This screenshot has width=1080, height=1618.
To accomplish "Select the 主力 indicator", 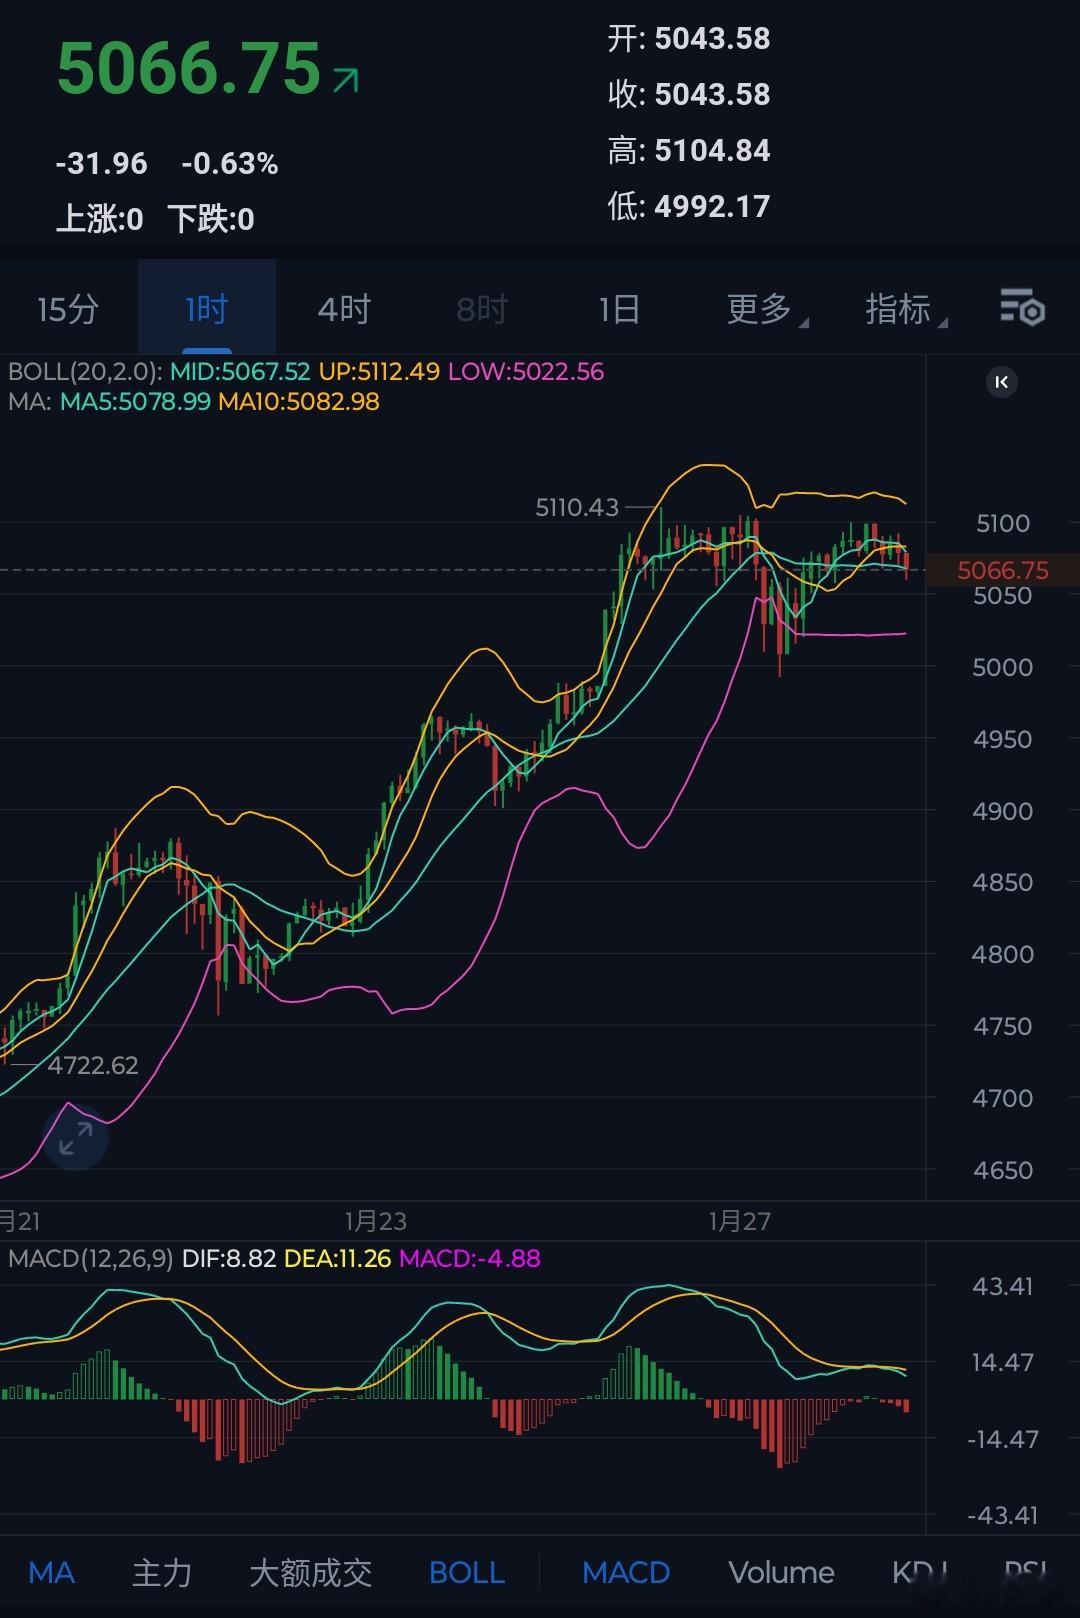I will point(162,1572).
